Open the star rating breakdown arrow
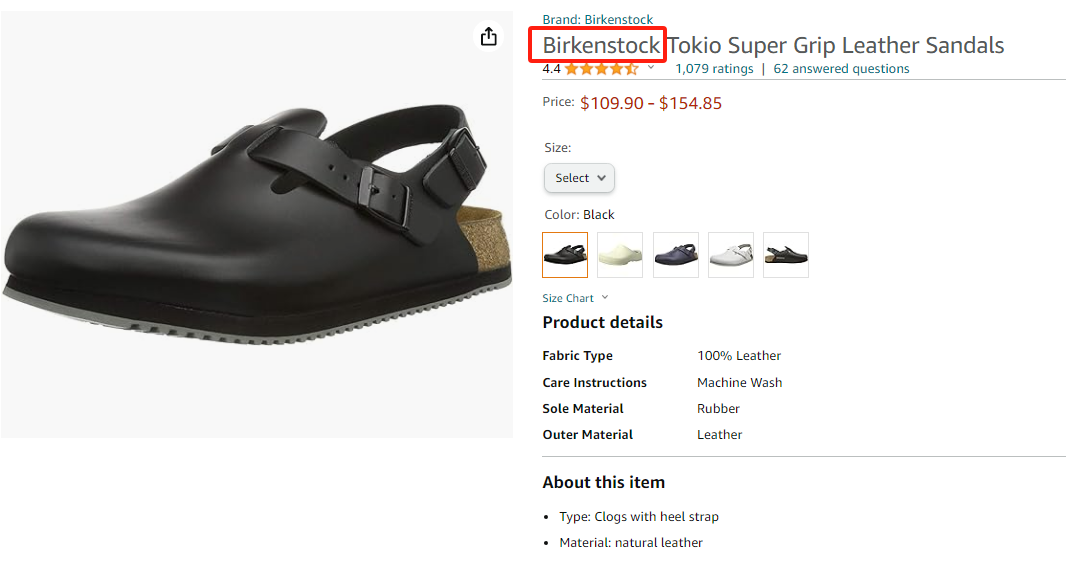Viewport: 1071px width, 561px height. click(x=651, y=68)
